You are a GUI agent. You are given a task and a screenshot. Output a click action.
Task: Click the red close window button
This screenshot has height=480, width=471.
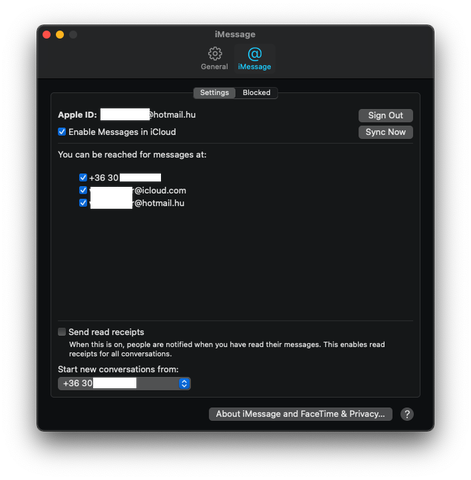tap(47, 34)
